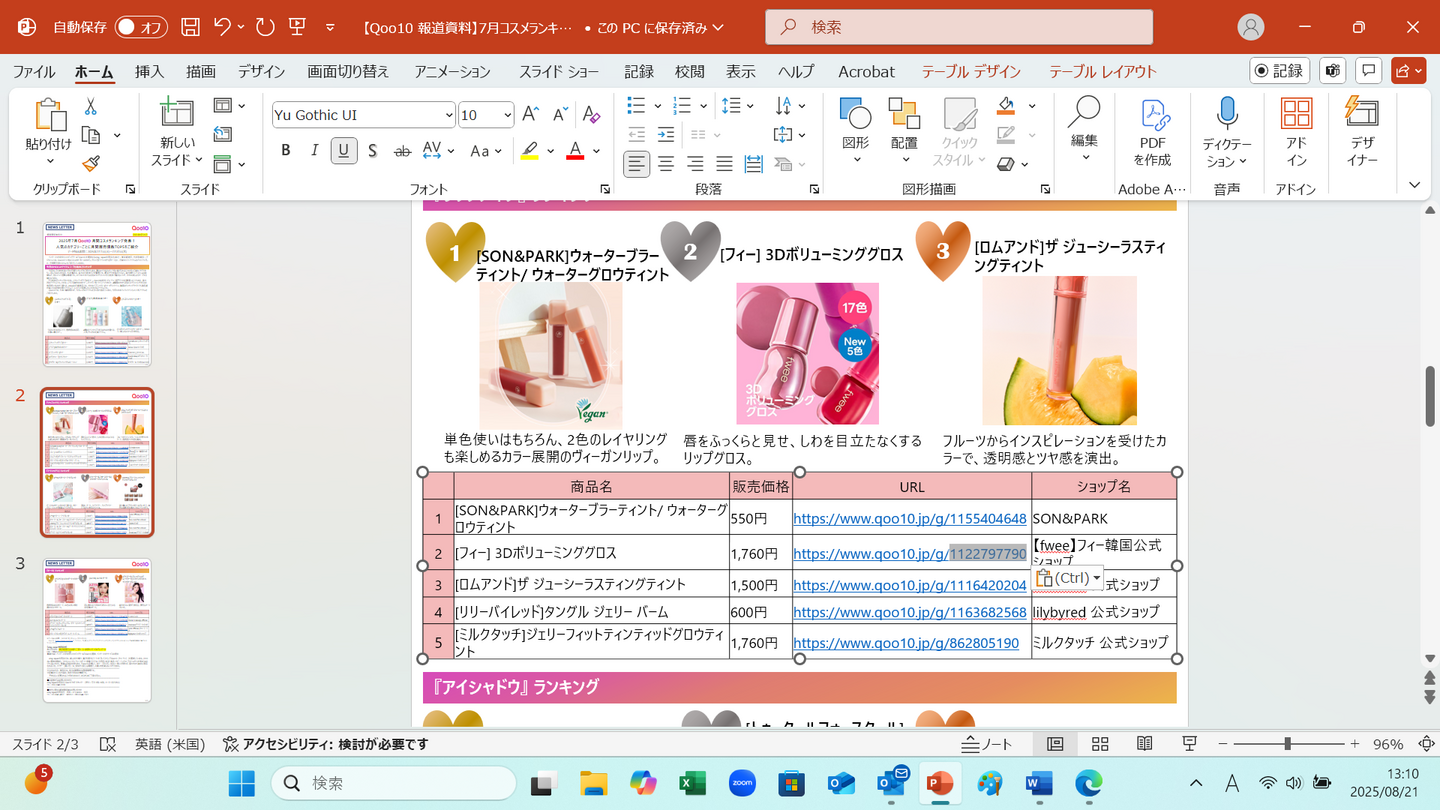
Task: Switch to Slide Sorter view icon
Action: click(x=1100, y=744)
